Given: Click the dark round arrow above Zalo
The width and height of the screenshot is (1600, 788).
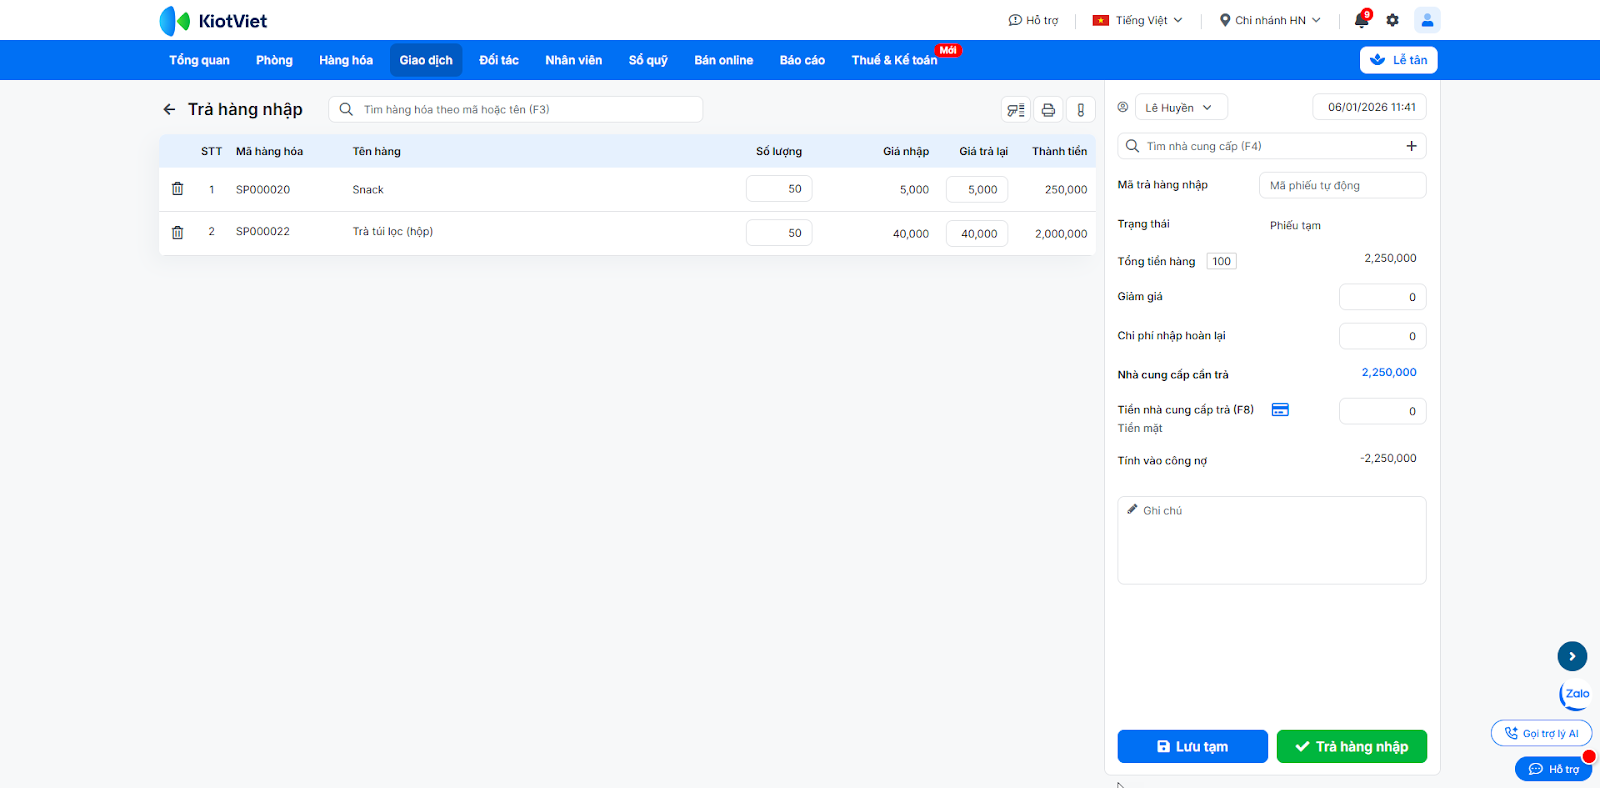Looking at the screenshot, I should point(1572,656).
